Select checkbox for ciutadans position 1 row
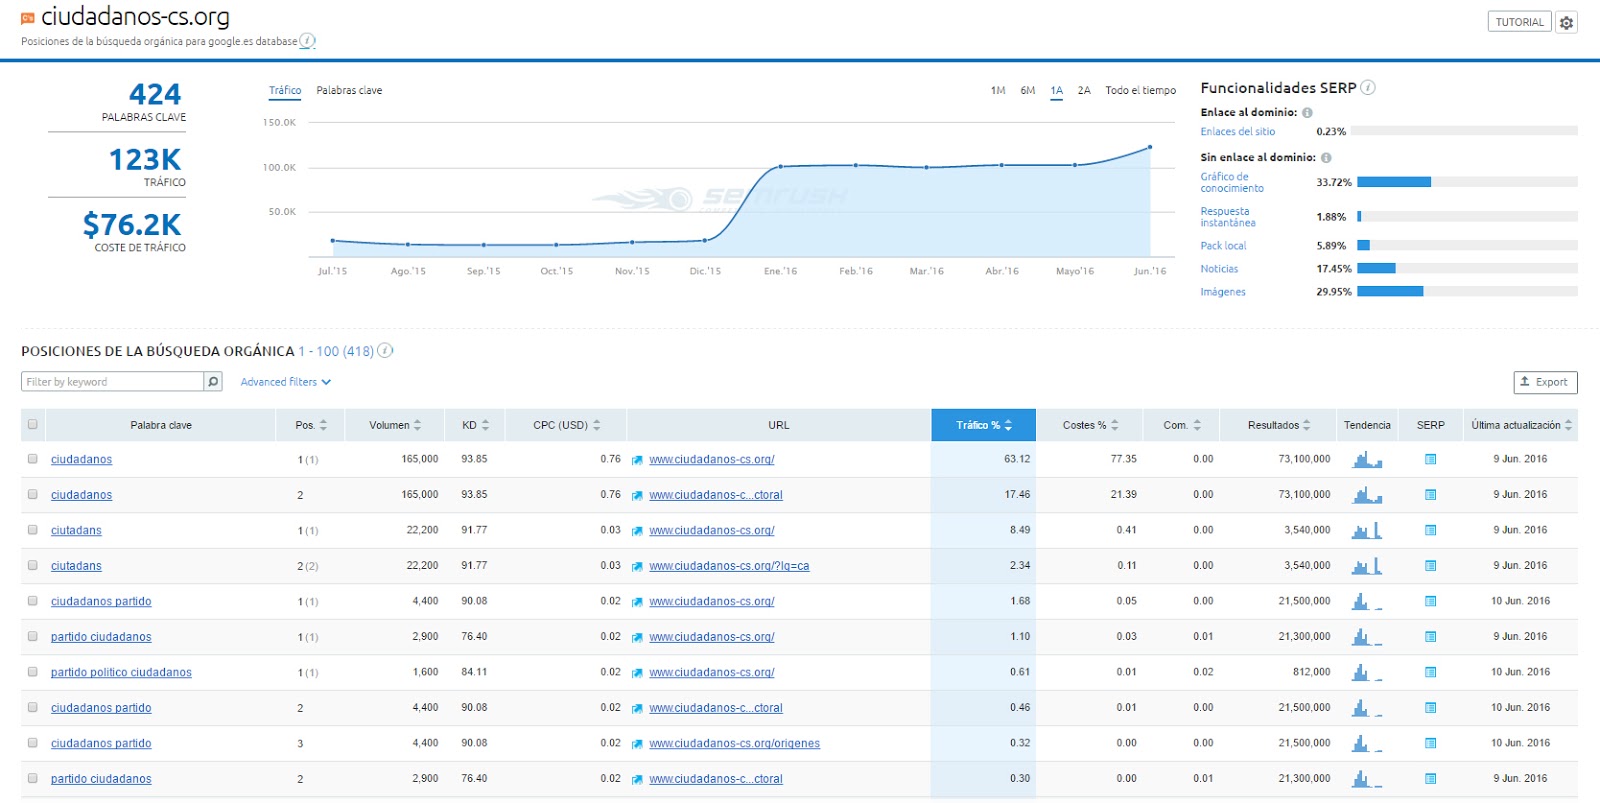The height and width of the screenshot is (803, 1600). point(33,530)
